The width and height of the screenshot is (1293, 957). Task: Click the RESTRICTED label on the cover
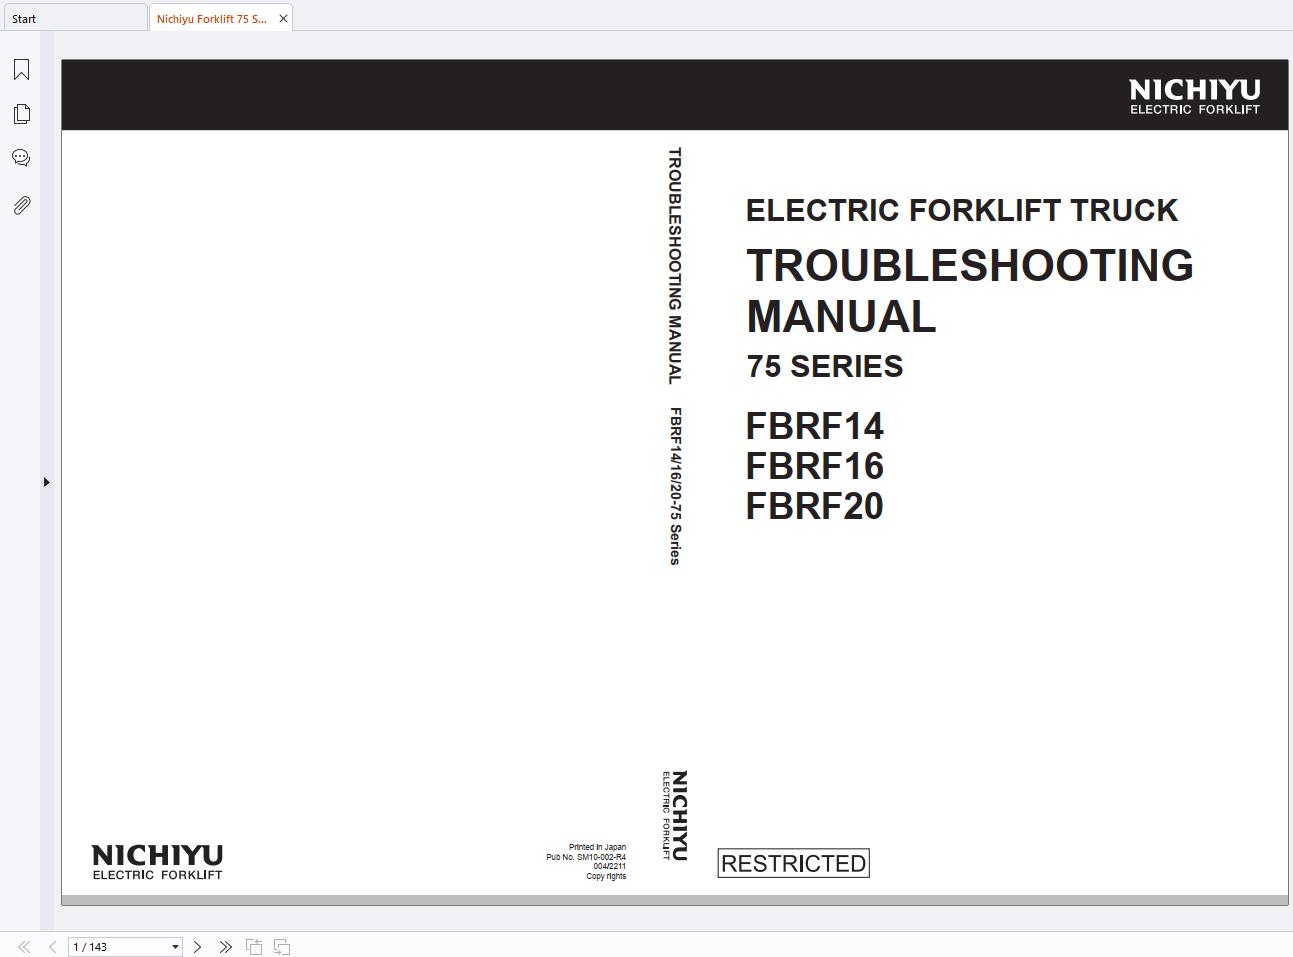pos(793,863)
